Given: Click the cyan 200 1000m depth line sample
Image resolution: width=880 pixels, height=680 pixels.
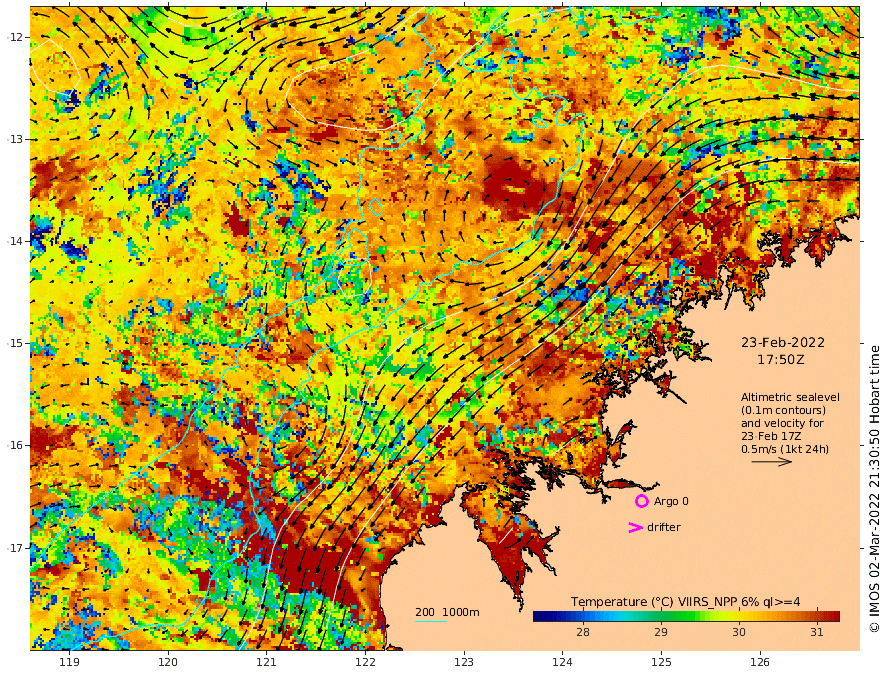Looking at the screenshot, I should click(x=431, y=621).
